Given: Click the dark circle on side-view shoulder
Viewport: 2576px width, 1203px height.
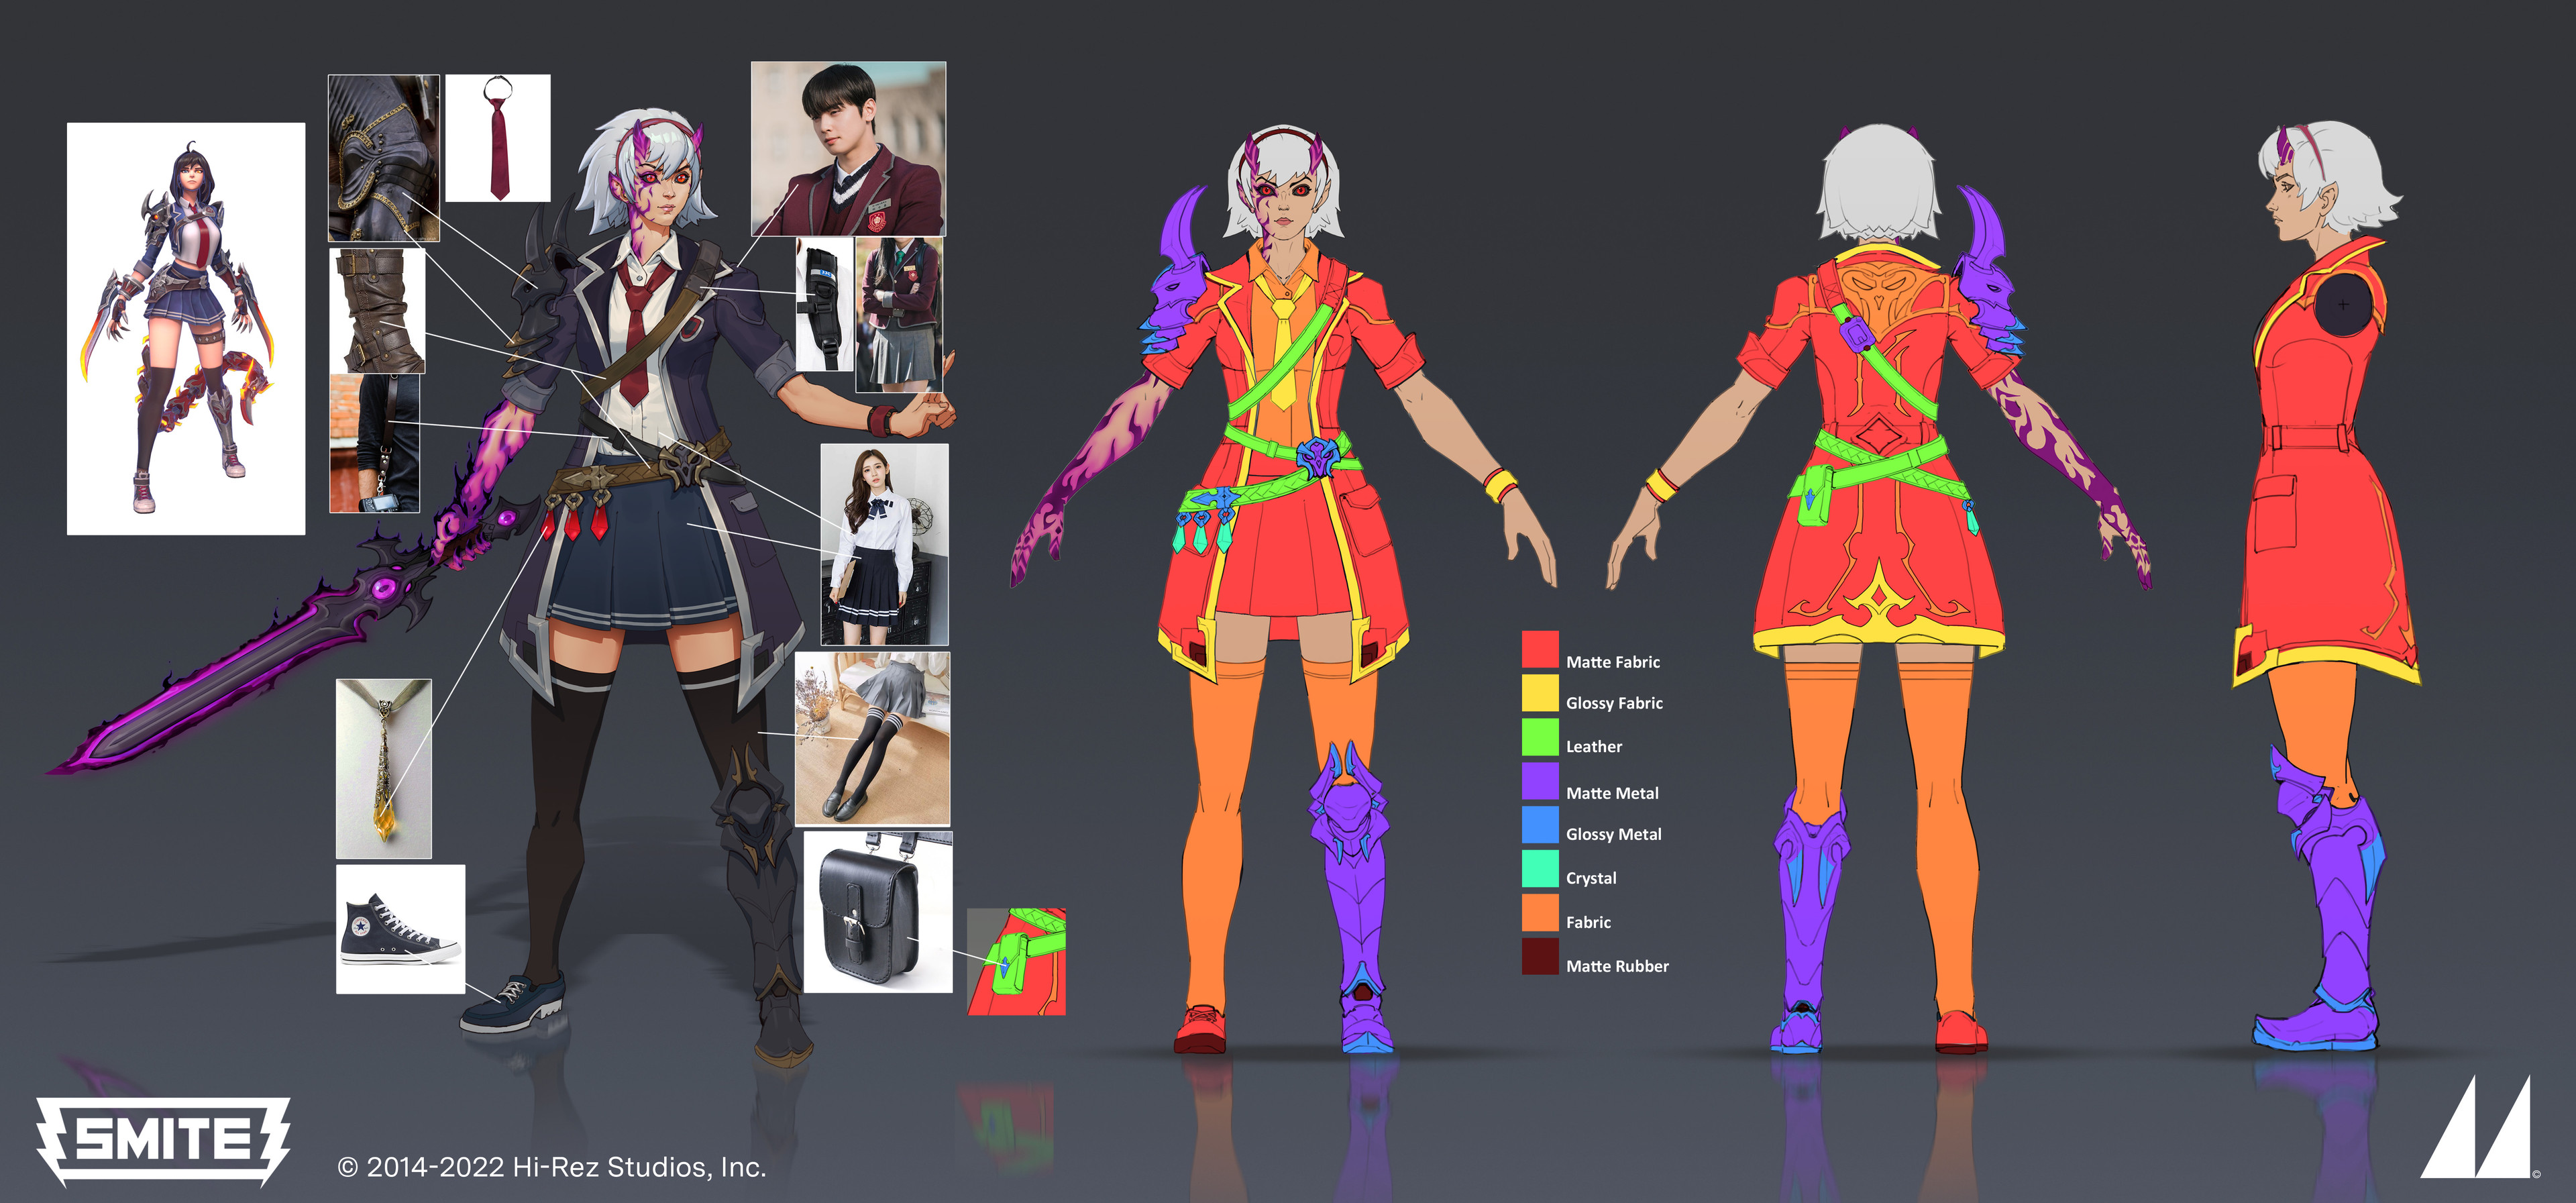Looking at the screenshot, I should [2343, 304].
